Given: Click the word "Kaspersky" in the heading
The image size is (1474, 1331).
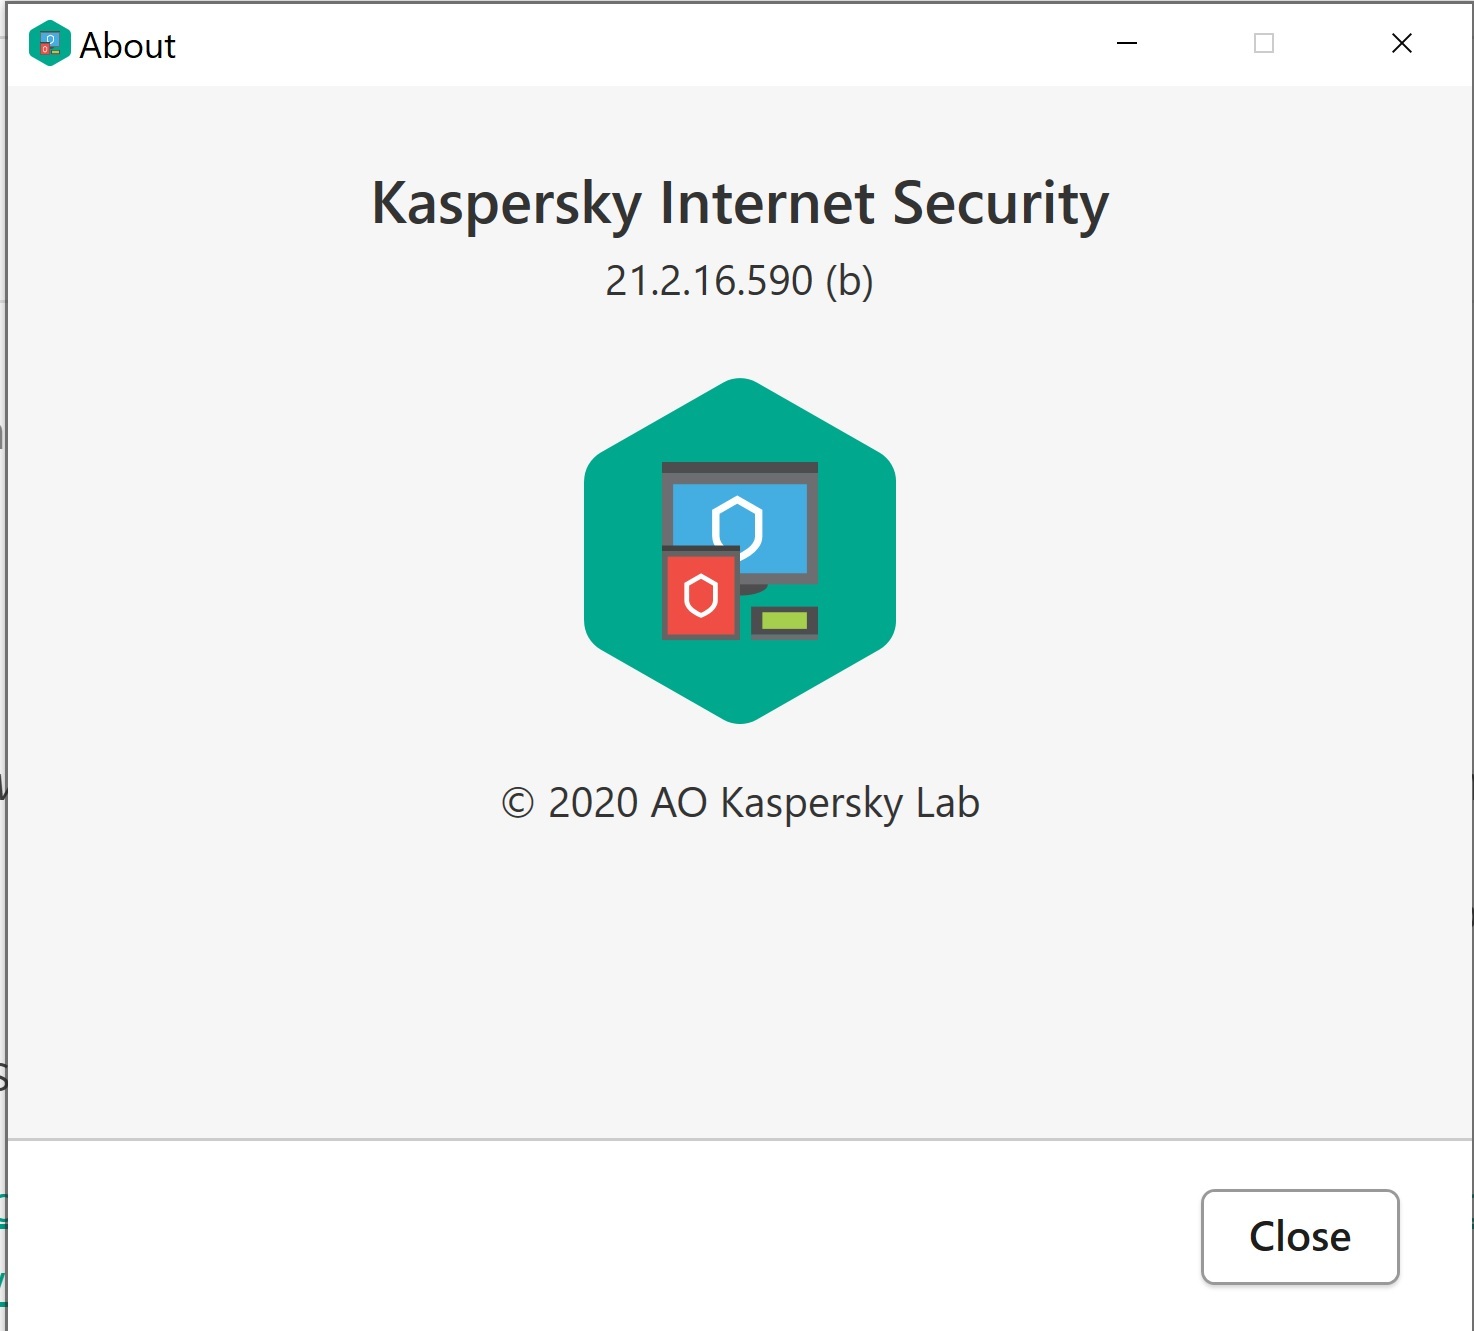Looking at the screenshot, I should pos(506,204).
